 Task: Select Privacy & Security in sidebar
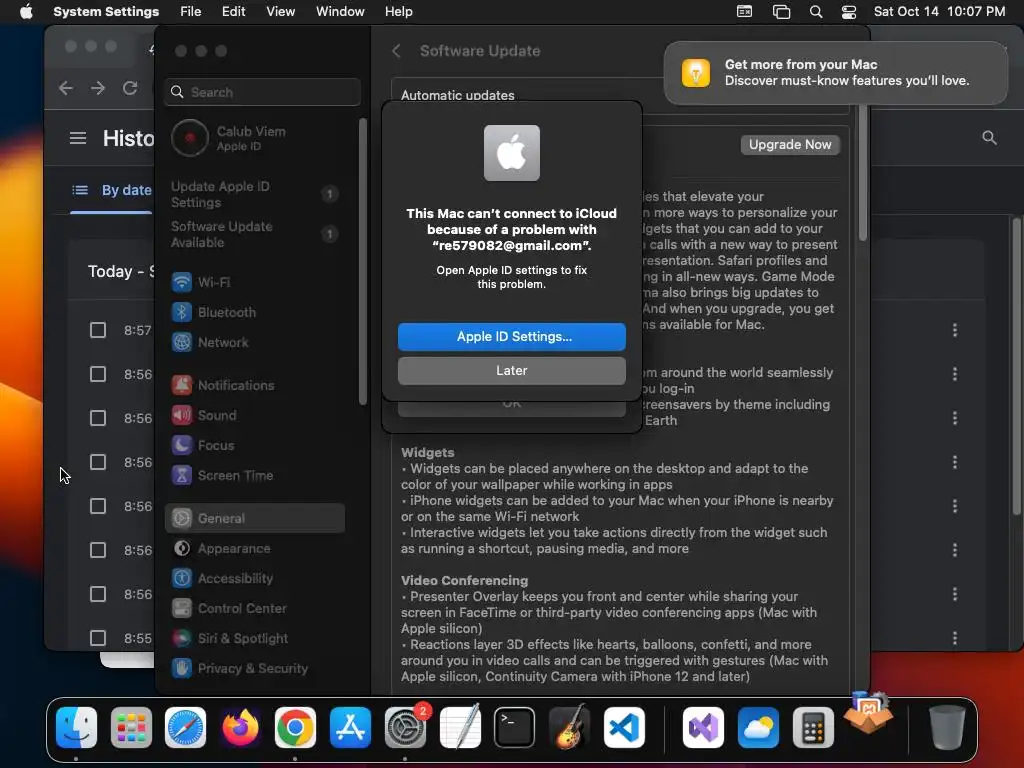tap(255, 669)
